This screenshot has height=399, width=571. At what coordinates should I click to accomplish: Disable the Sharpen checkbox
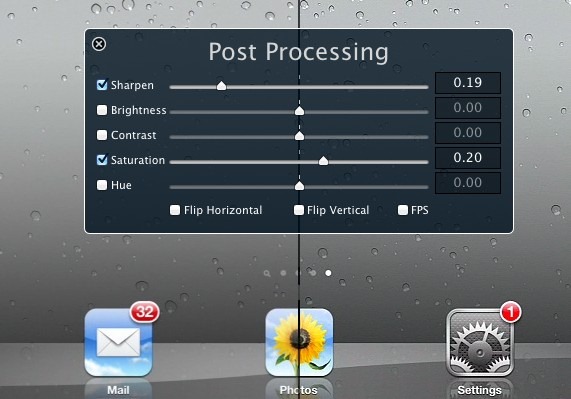[x=102, y=85]
